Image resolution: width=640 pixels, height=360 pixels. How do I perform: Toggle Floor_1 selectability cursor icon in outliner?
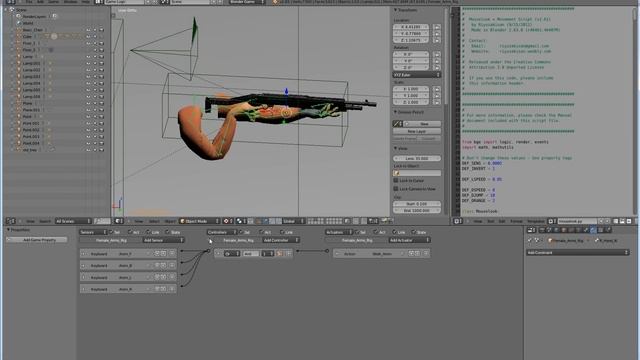95,43
